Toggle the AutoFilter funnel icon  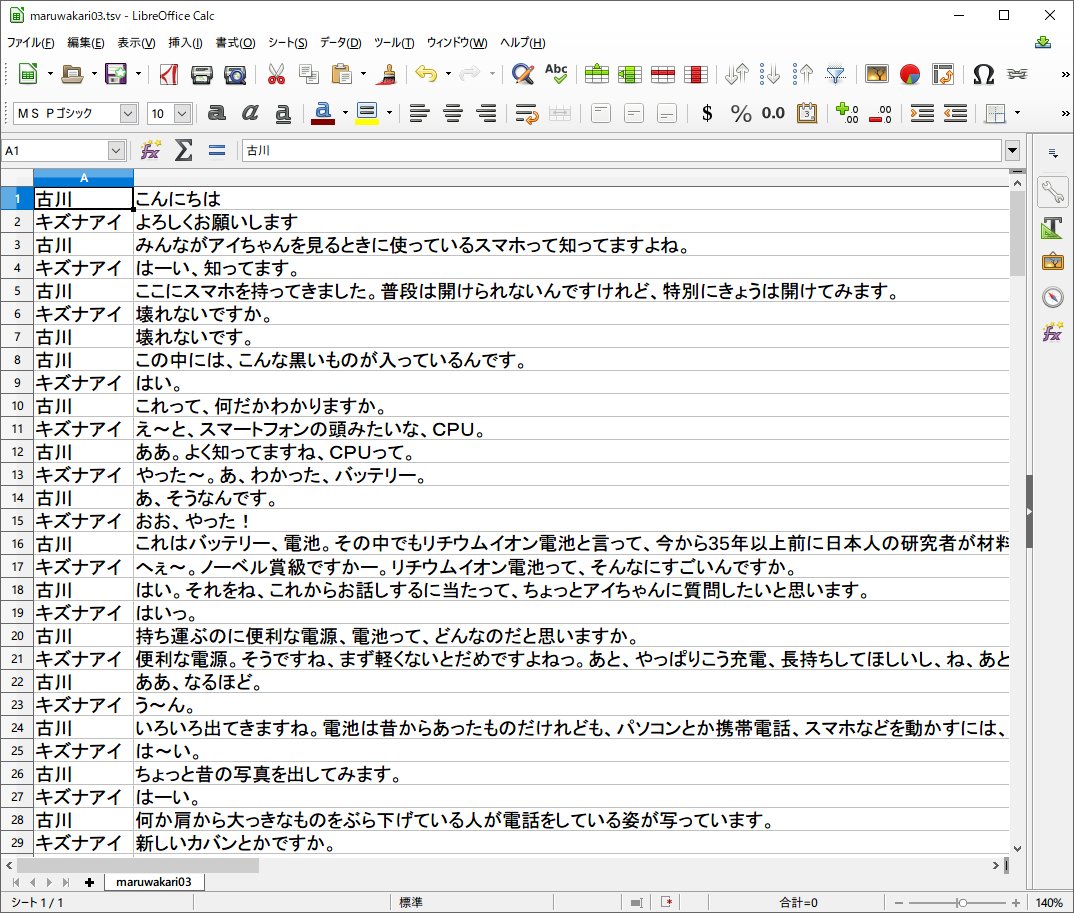point(836,74)
